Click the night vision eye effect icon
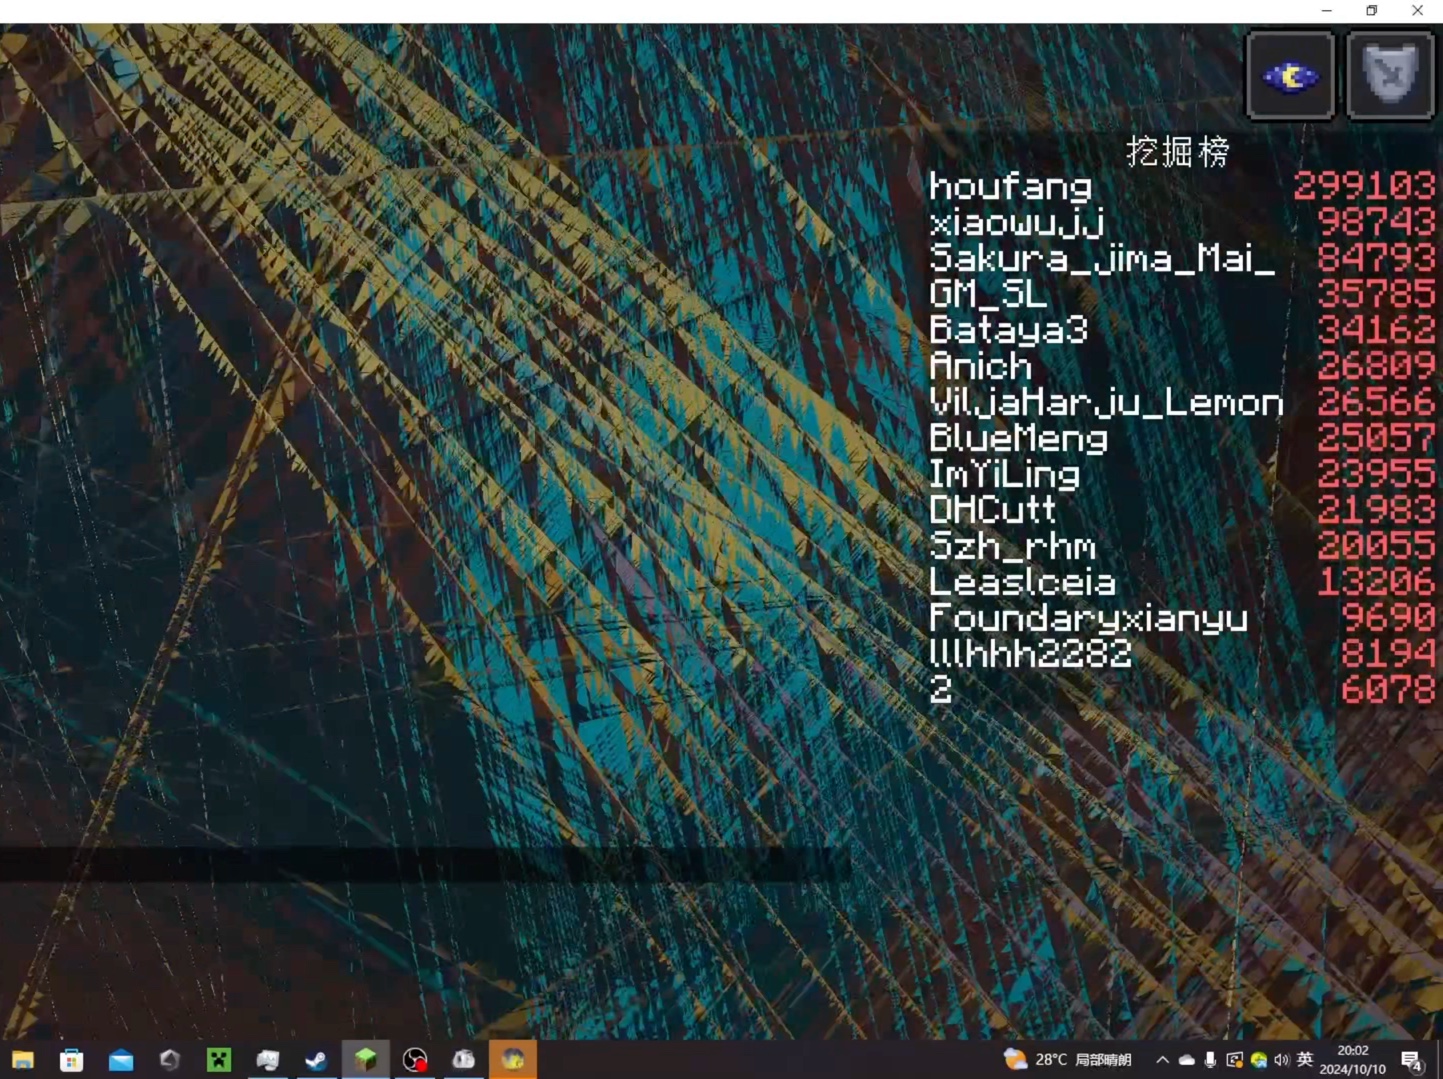This screenshot has width=1443, height=1079. point(1290,76)
